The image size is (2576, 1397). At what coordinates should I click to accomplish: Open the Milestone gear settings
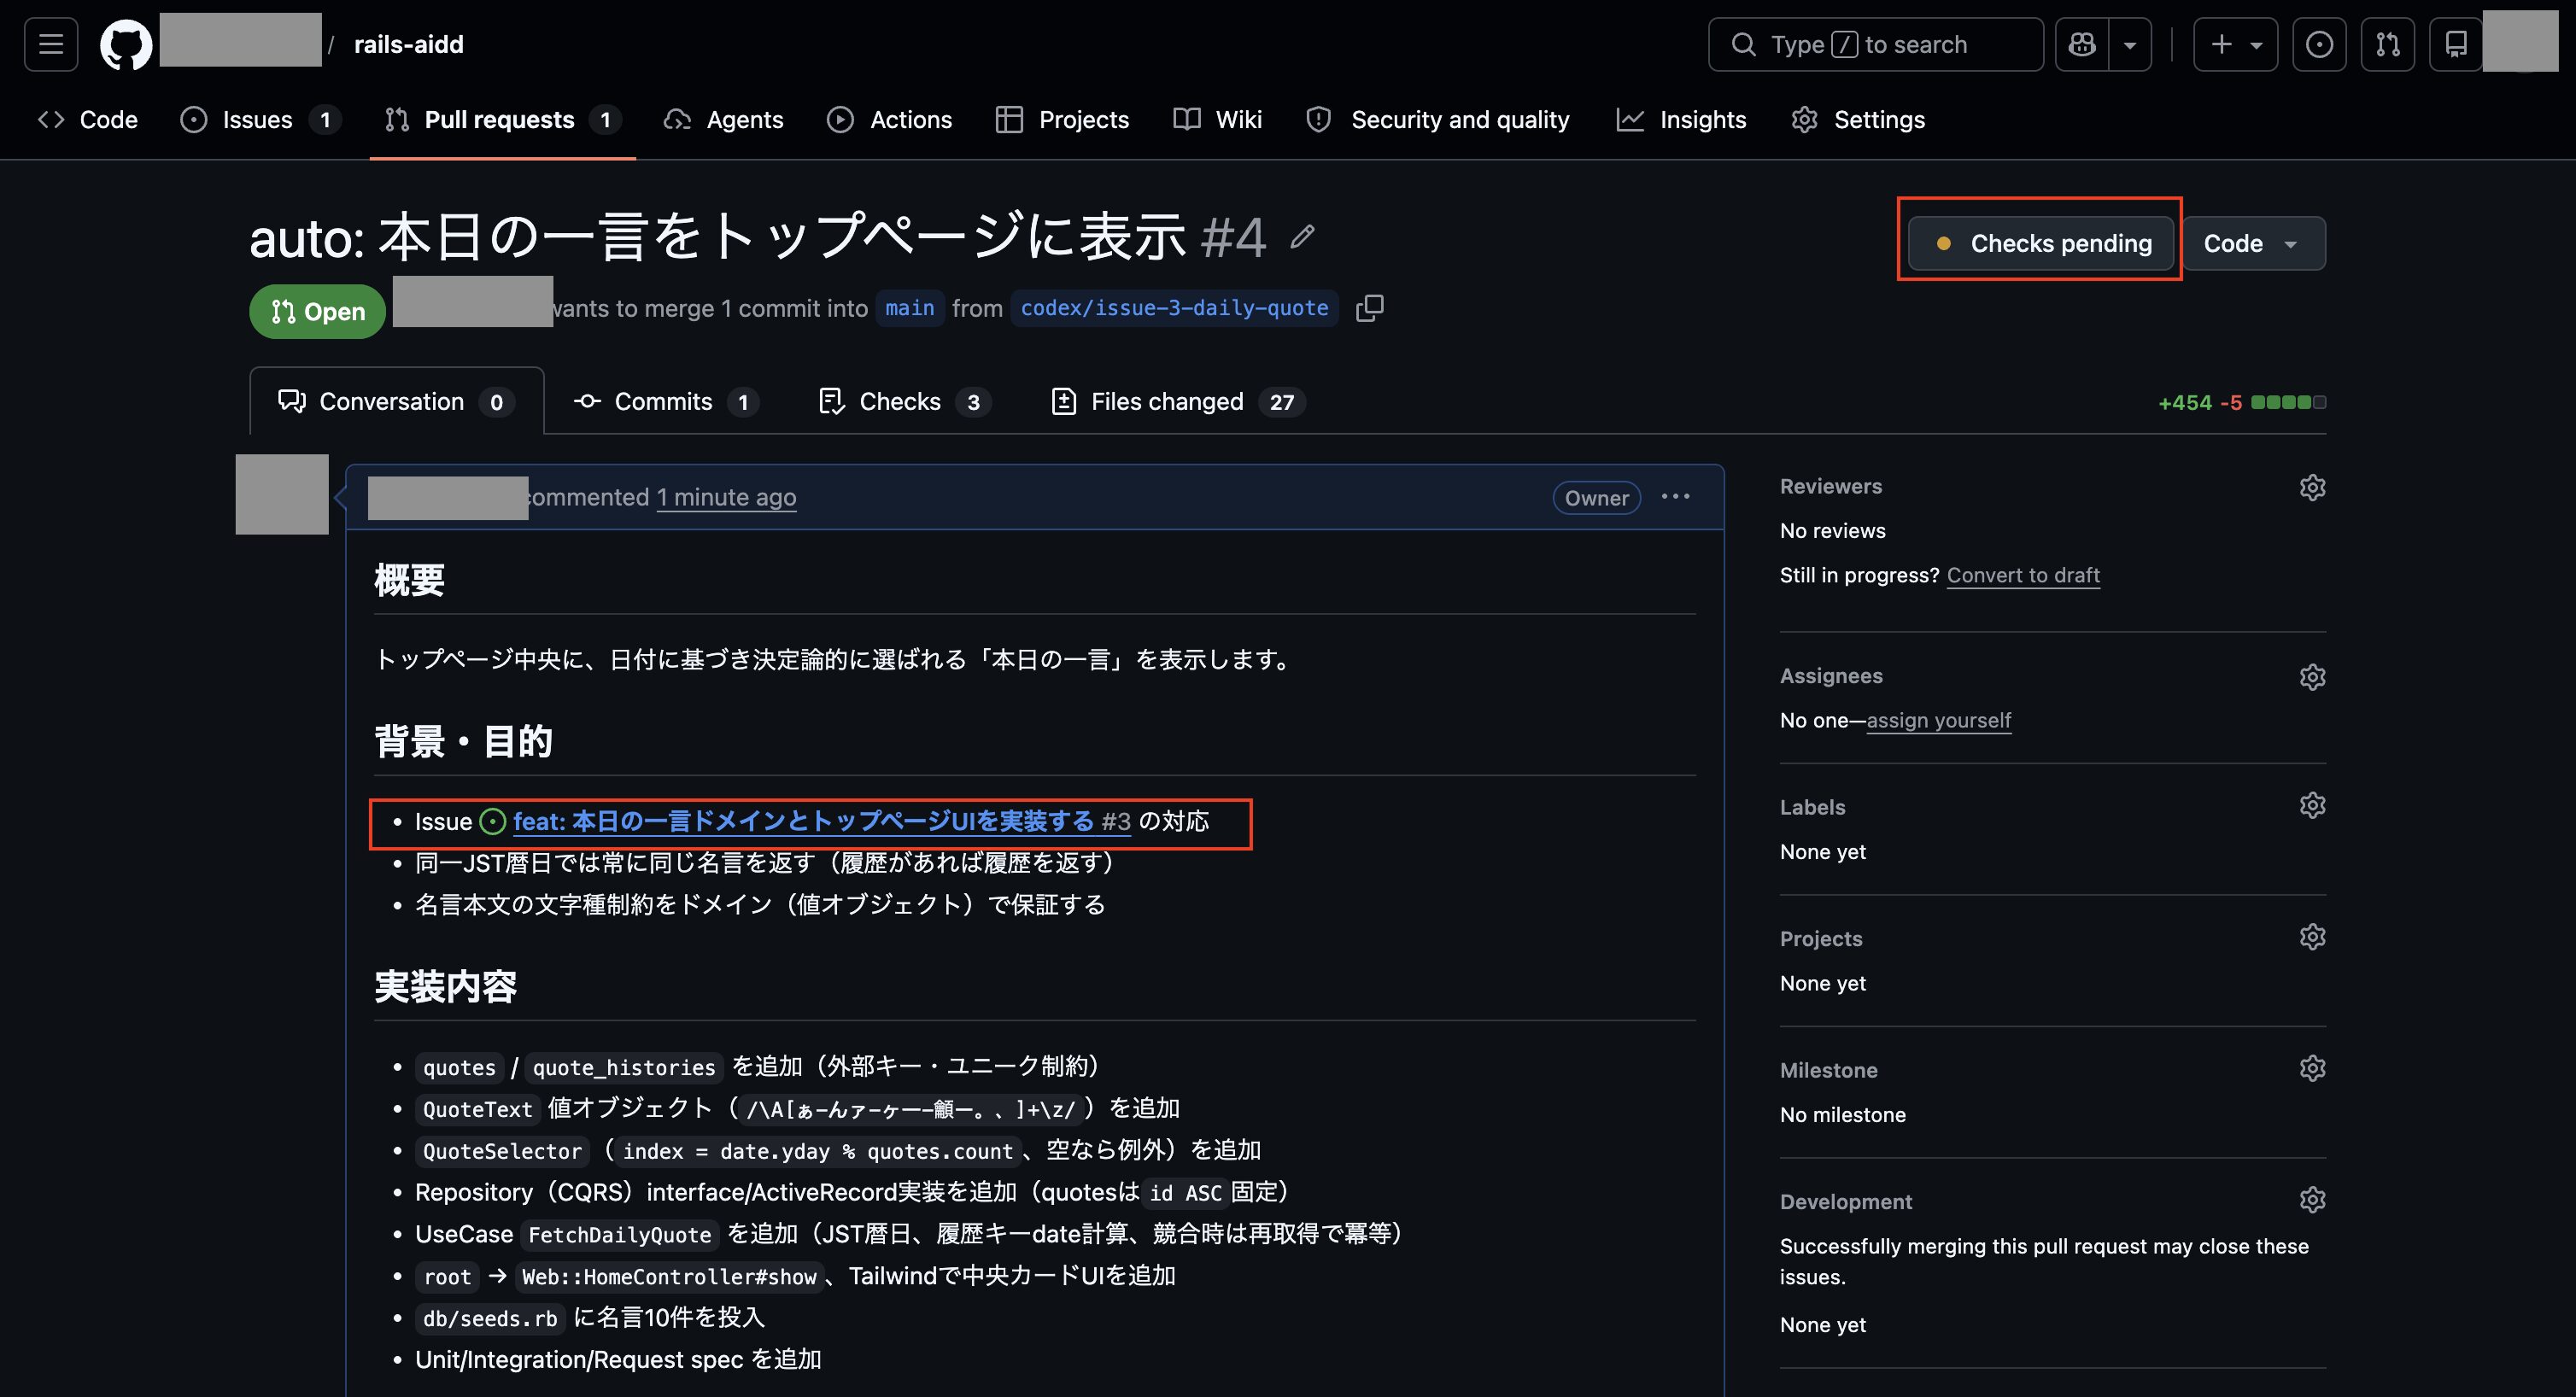coord(2311,1069)
